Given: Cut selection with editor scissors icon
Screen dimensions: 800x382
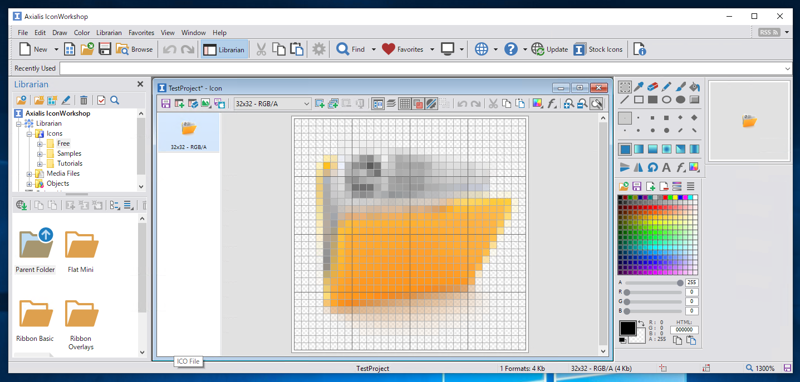Looking at the screenshot, I should click(x=493, y=104).
